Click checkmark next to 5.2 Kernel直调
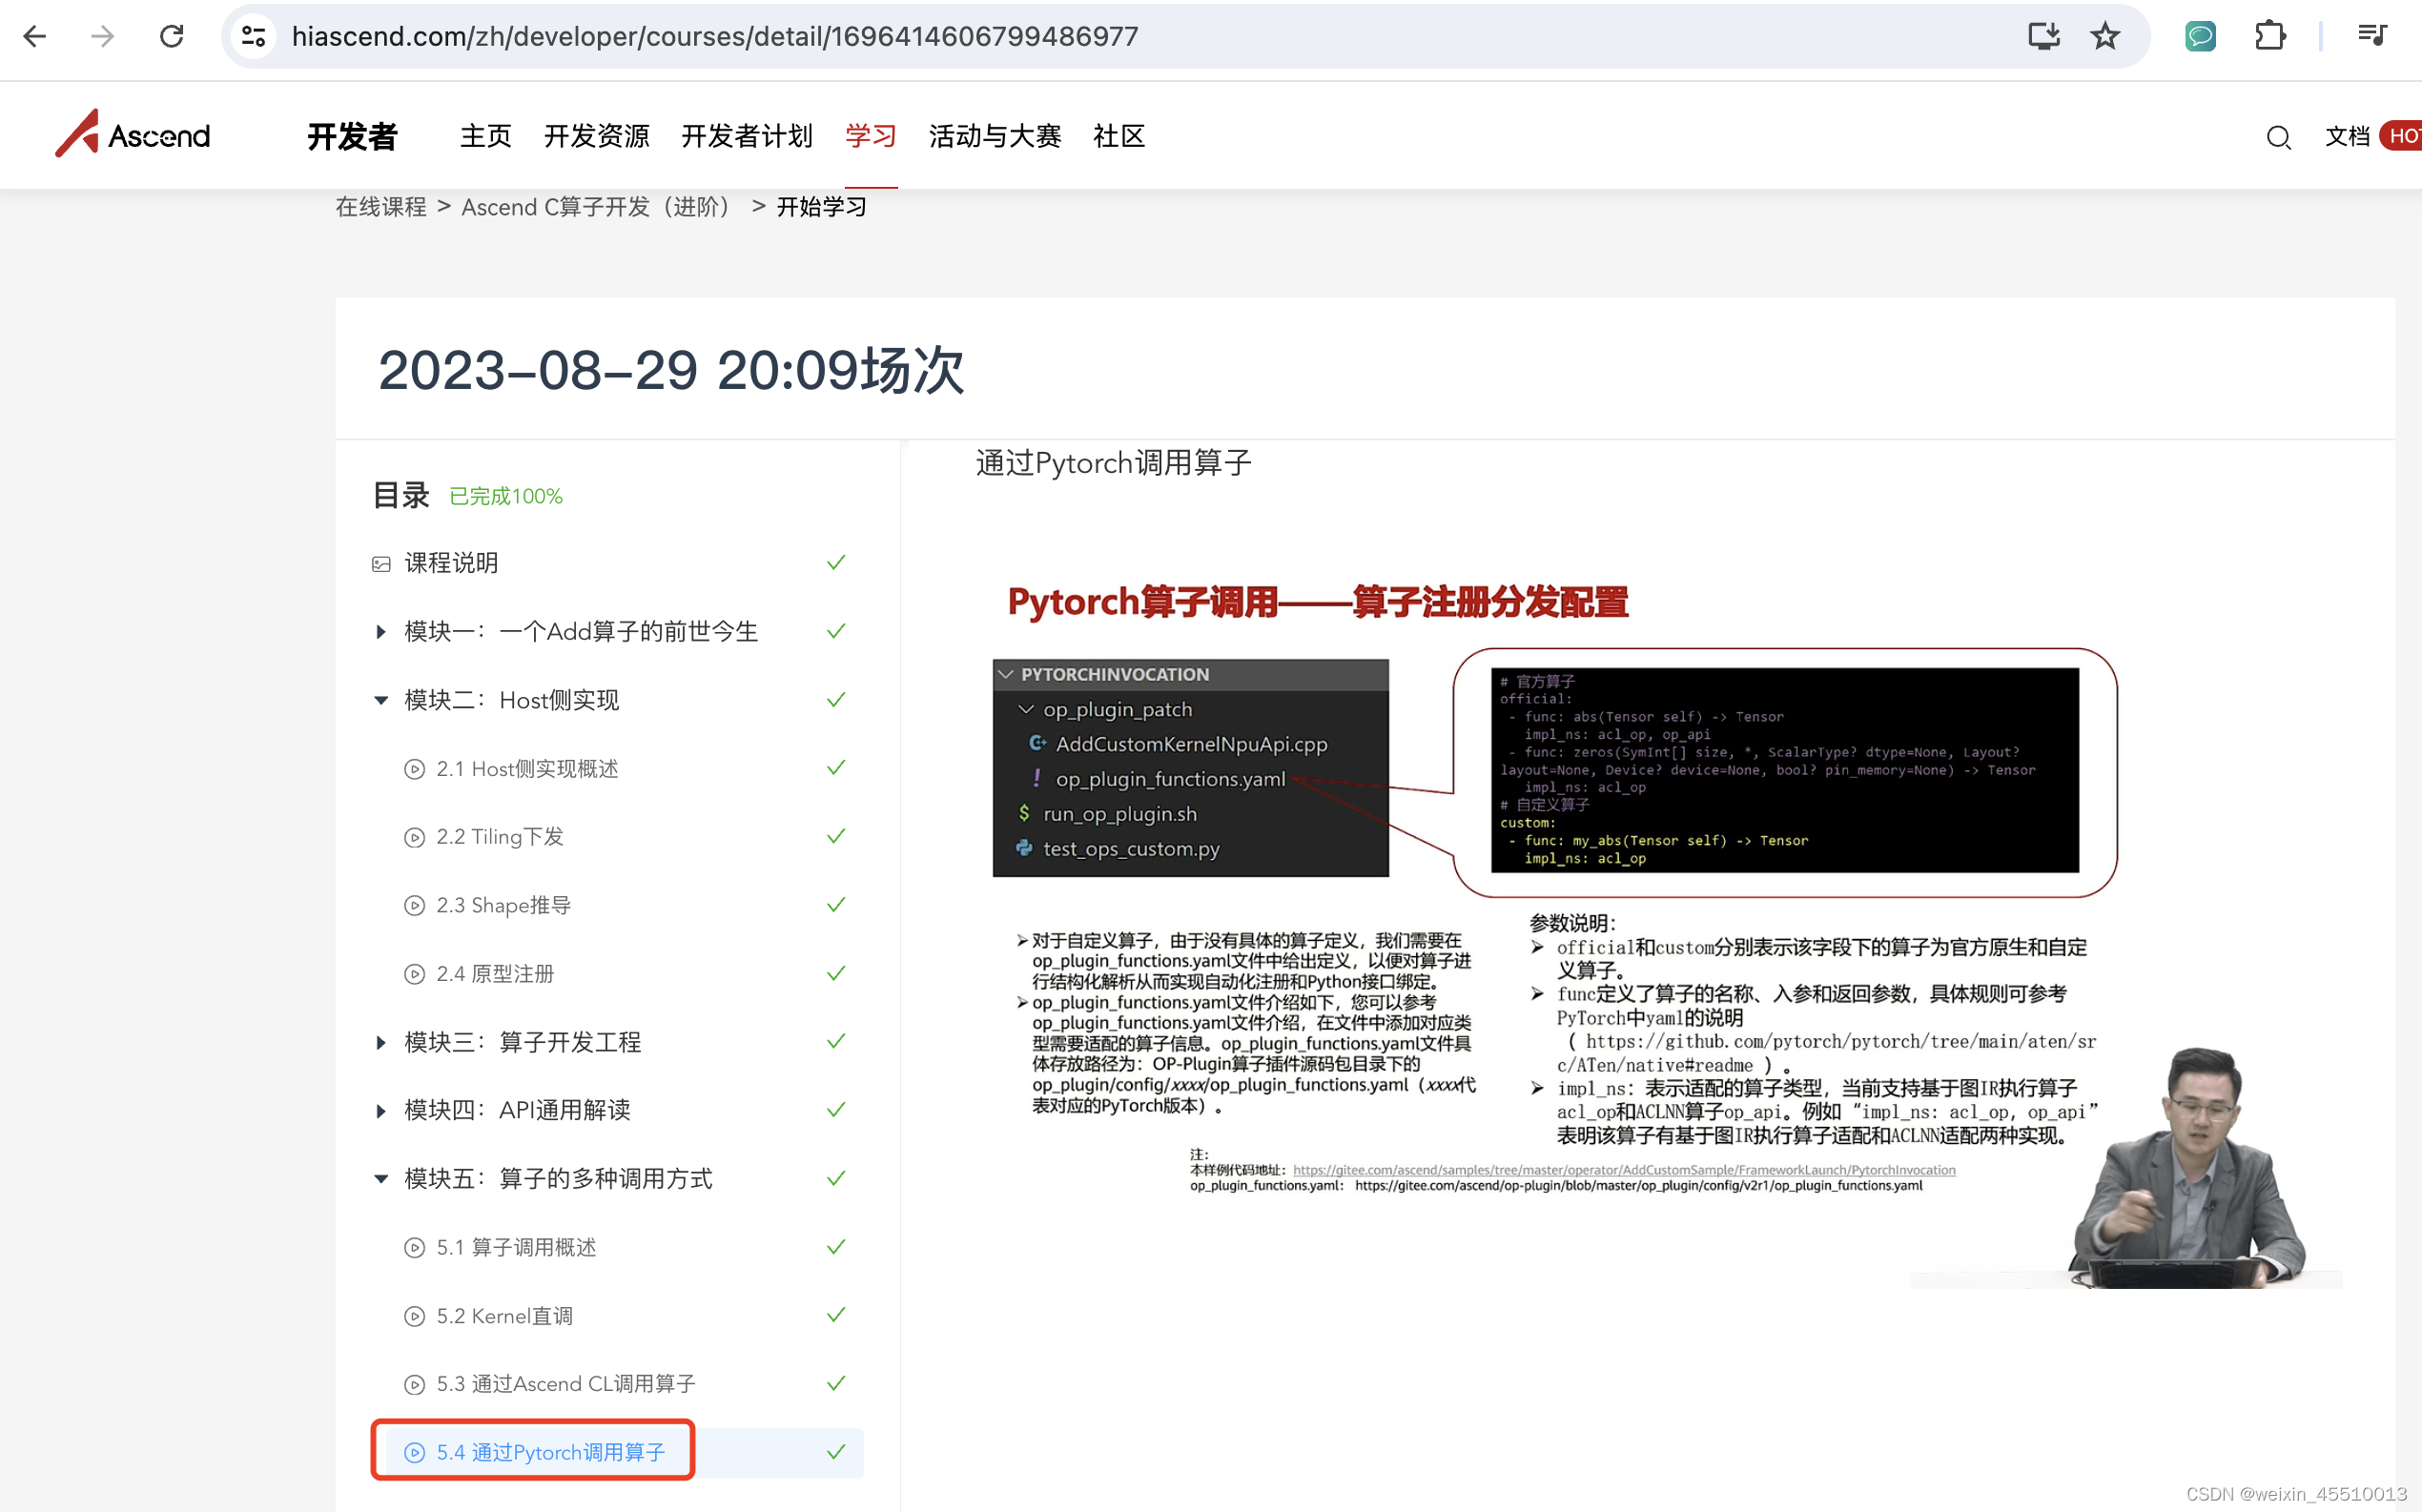 [836, 1315]
